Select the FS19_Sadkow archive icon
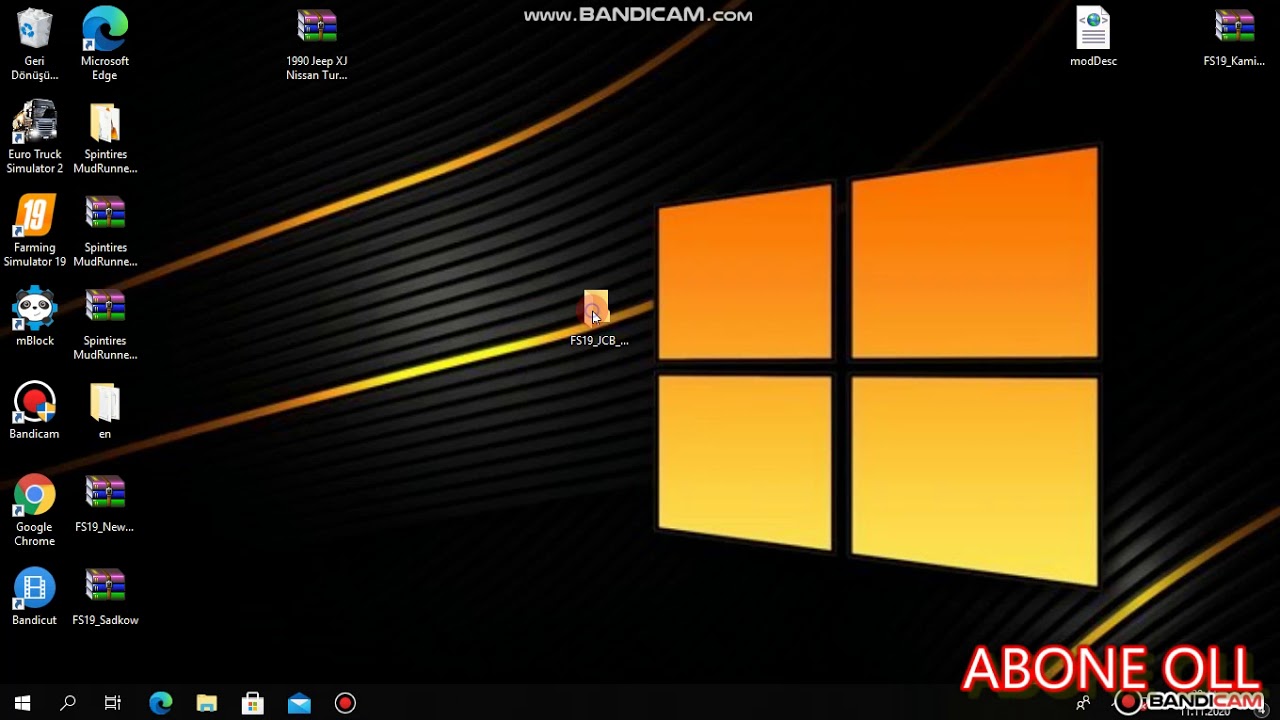This screenshot has width=1280, height=720. 105,588
